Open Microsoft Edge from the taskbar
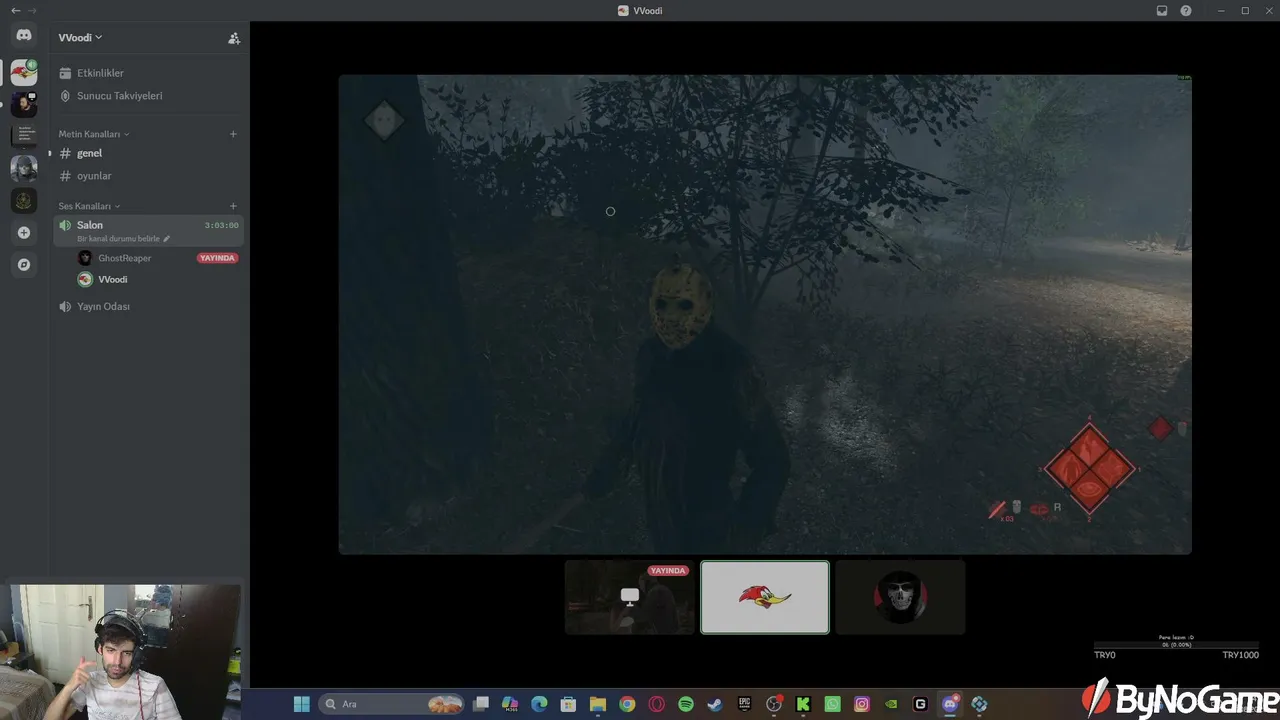 (x=539, y=704)
